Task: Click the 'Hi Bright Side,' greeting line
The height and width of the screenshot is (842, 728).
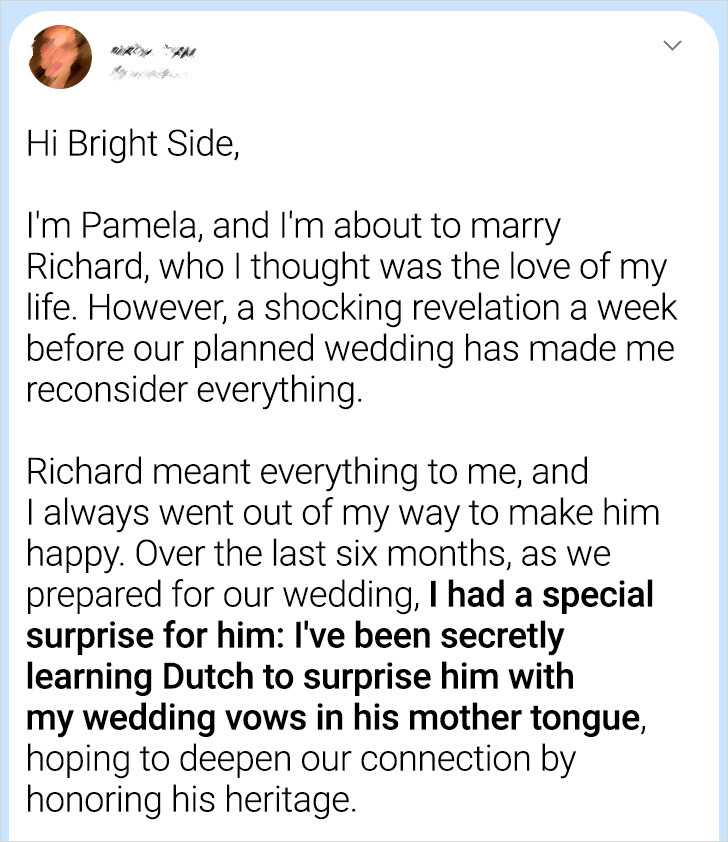Action: click(133, 144)
